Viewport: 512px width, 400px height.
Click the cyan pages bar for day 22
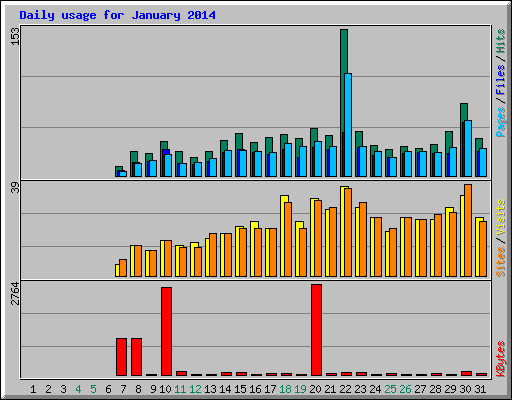(x=348, y=125)
